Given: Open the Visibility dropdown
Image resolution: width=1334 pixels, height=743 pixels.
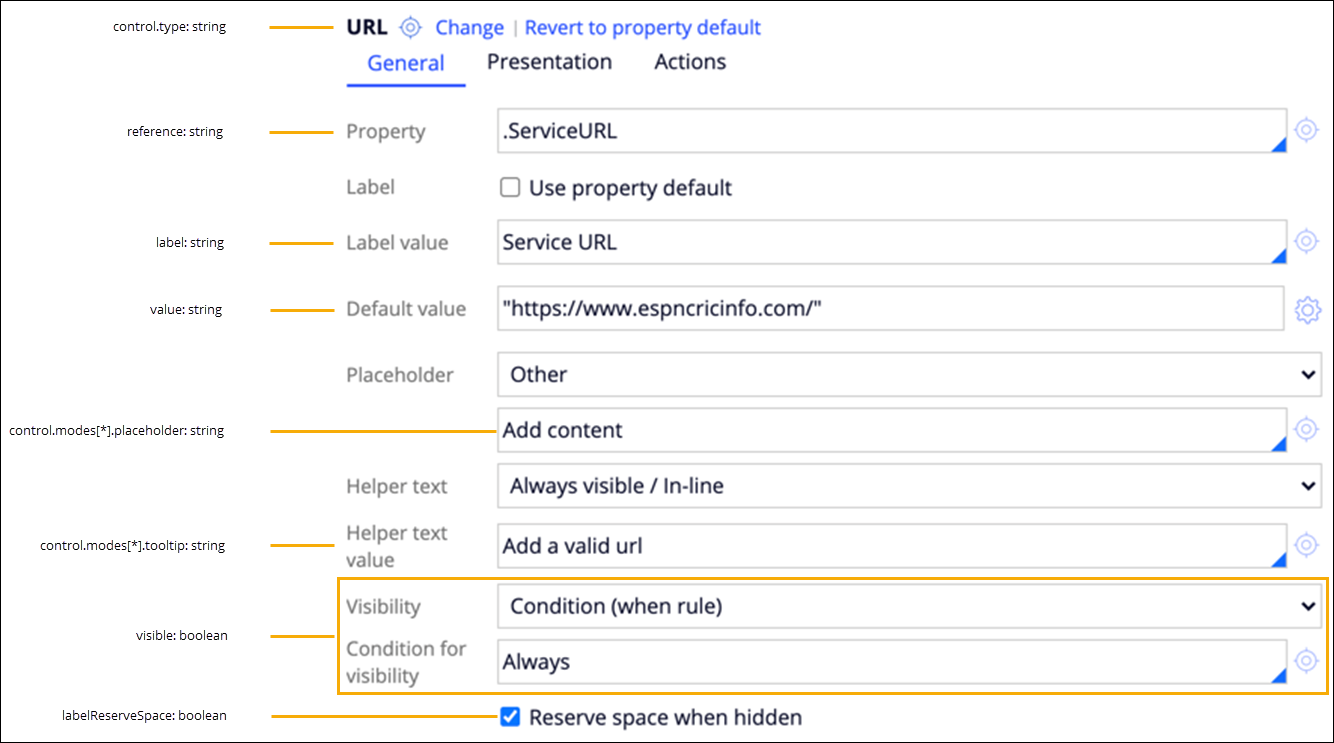Looking at the screenshot, I should [908, 606].
